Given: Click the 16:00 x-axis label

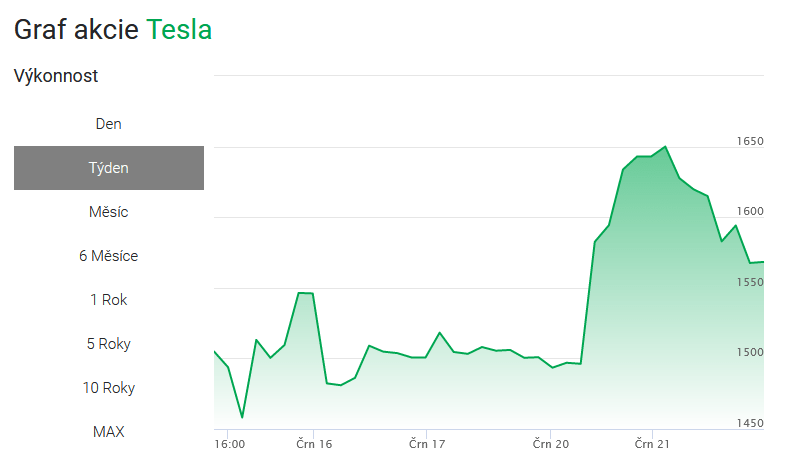Looking at the screenshot, I should [230, 443].
